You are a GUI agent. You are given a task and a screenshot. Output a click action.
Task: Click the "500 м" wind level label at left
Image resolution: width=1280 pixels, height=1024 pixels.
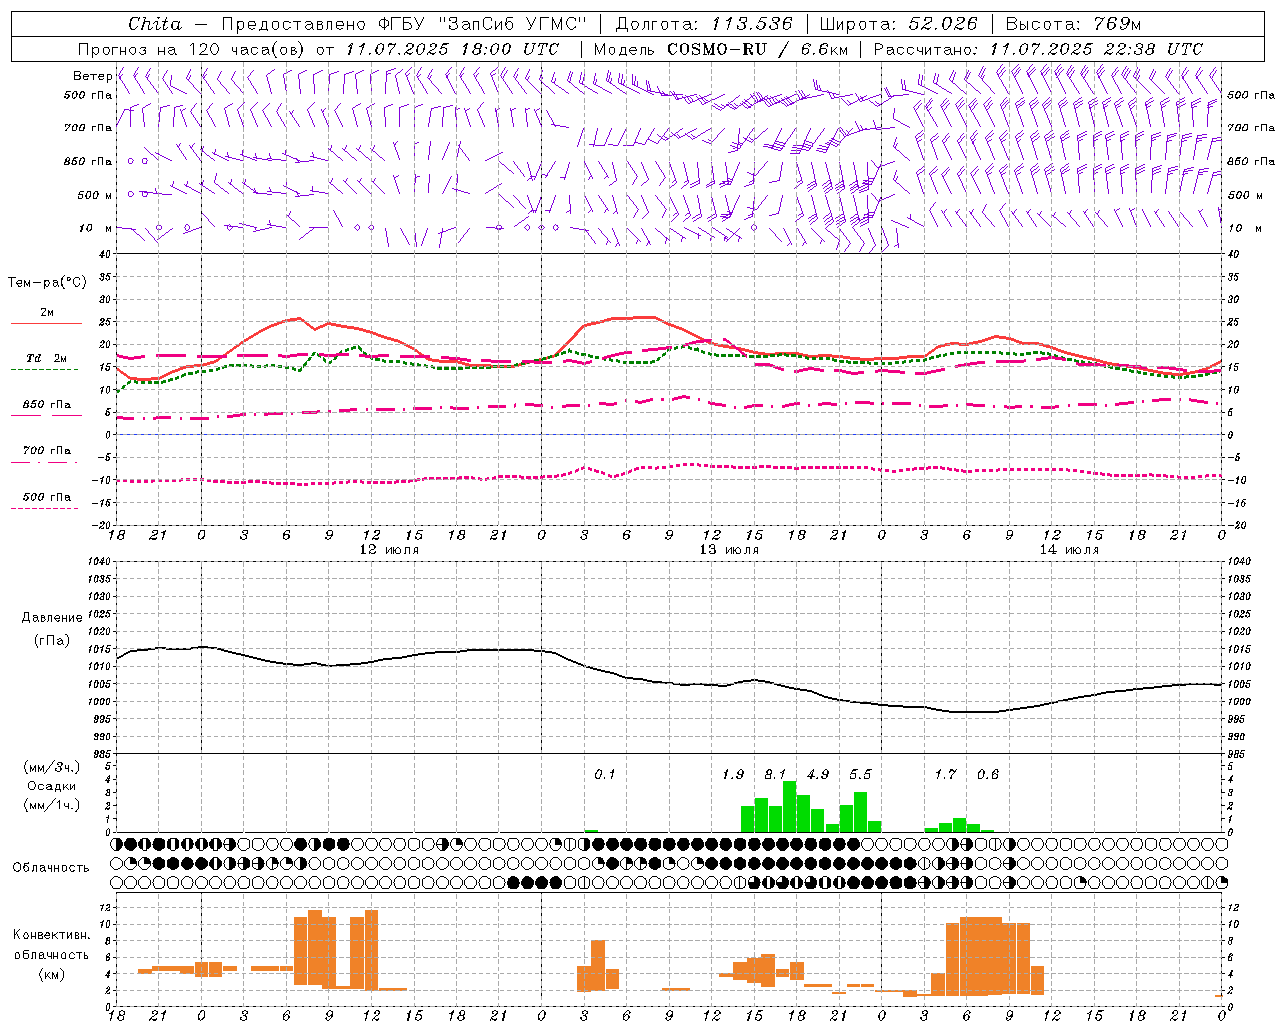(x=95, y=195)
